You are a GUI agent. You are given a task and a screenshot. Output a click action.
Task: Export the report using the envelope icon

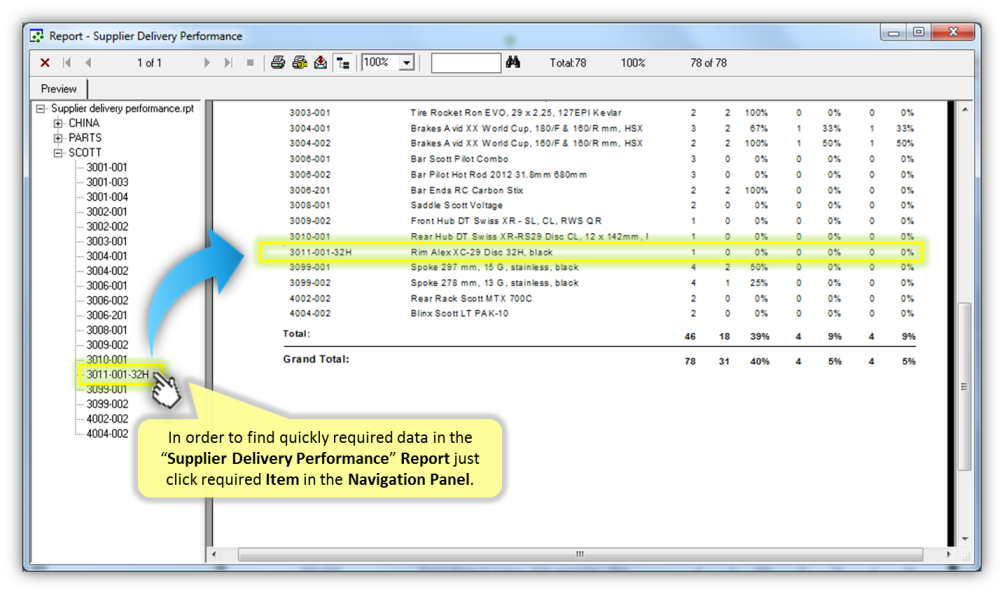(x=321, y=63)
